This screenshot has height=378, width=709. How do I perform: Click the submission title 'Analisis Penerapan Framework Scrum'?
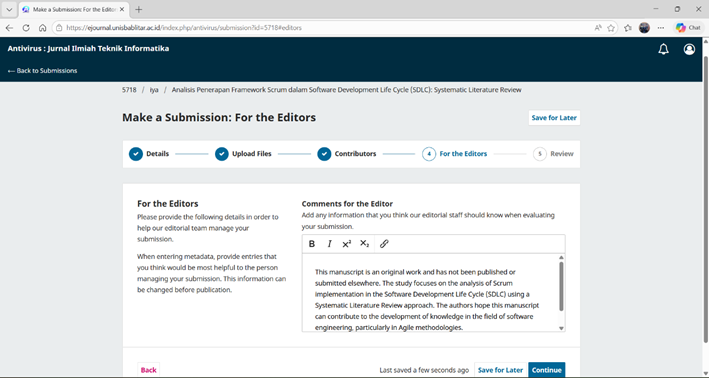pos(346,90)
